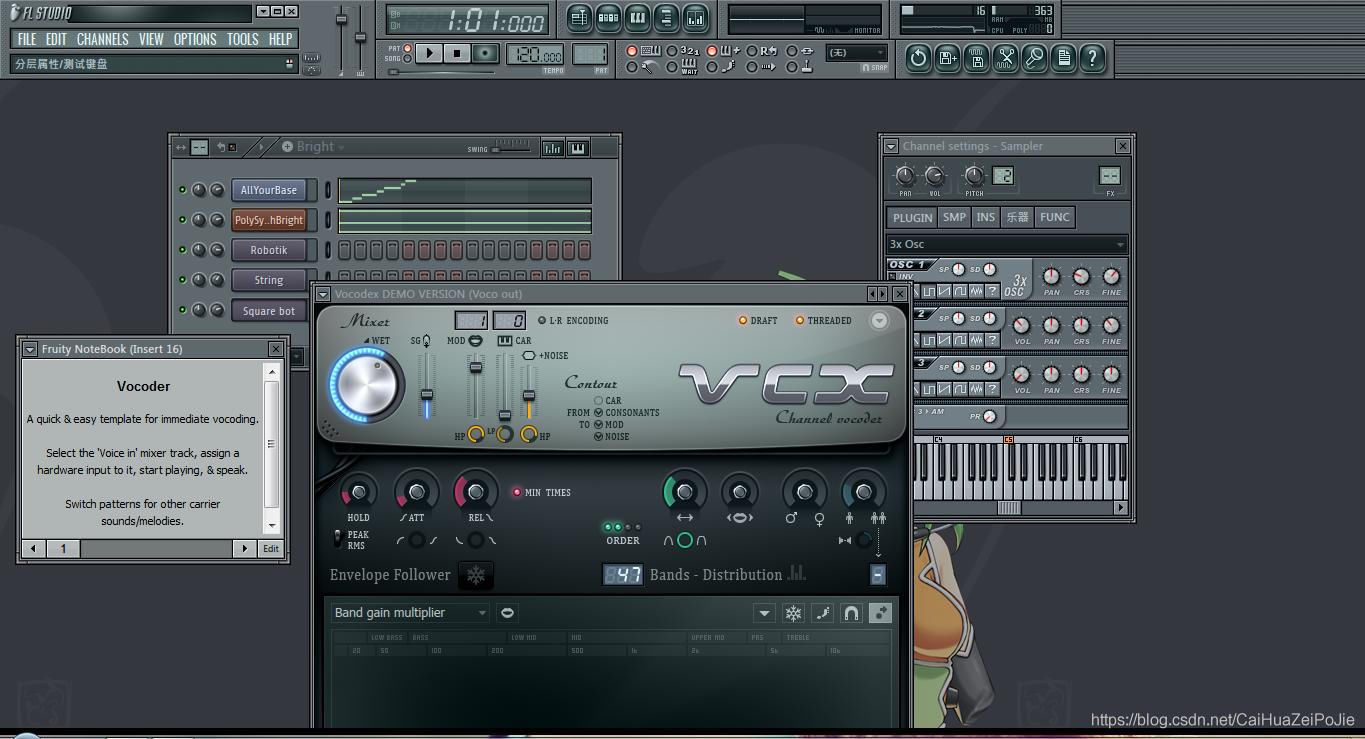Screen dimensions: 1365x739
Task: Click the swing slider in step sequencer
Action: [x=512, y=148]
